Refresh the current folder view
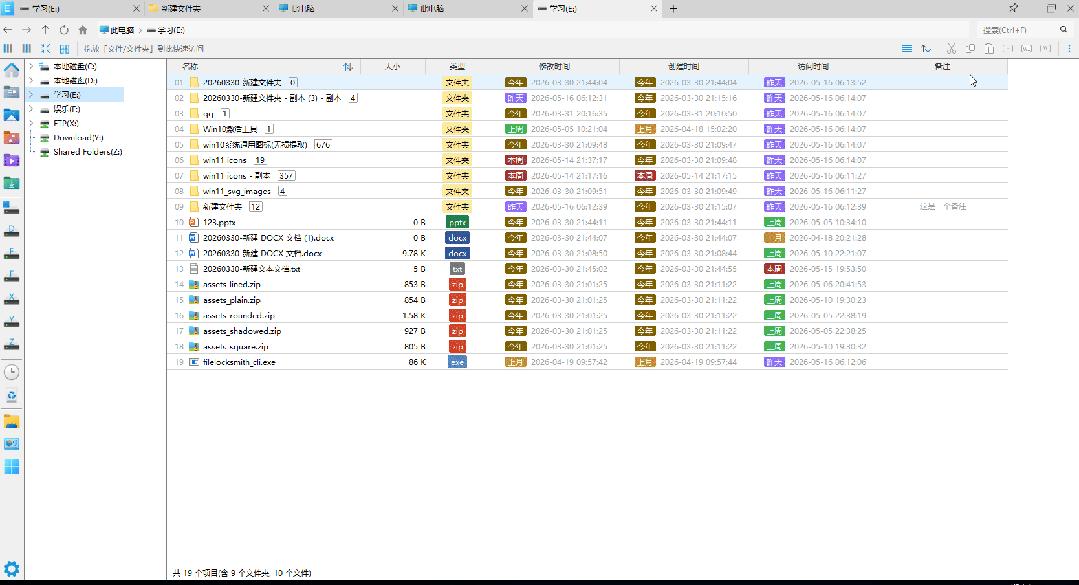1079x585 pixels. [64, 30]
